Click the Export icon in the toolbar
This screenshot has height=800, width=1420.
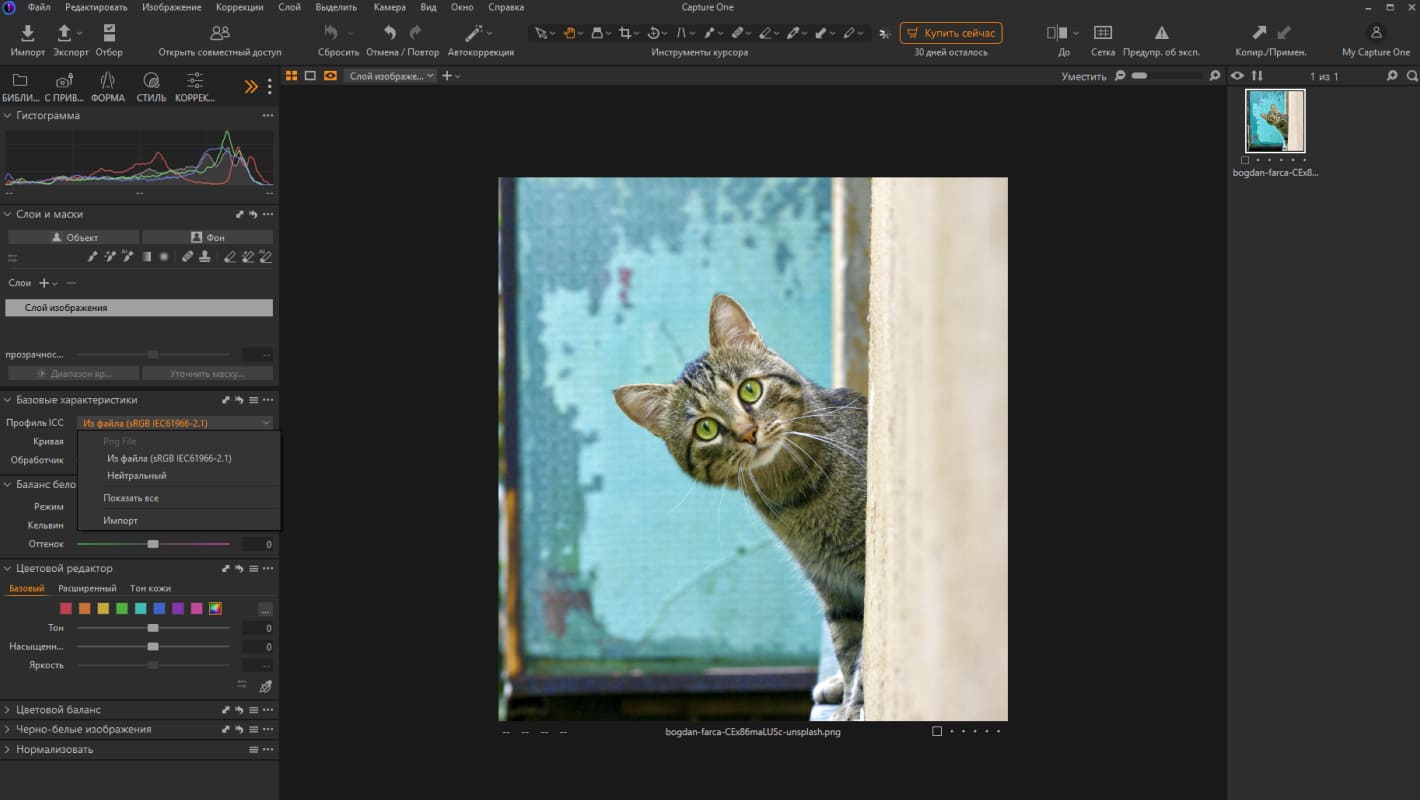(x=66, y=33)
